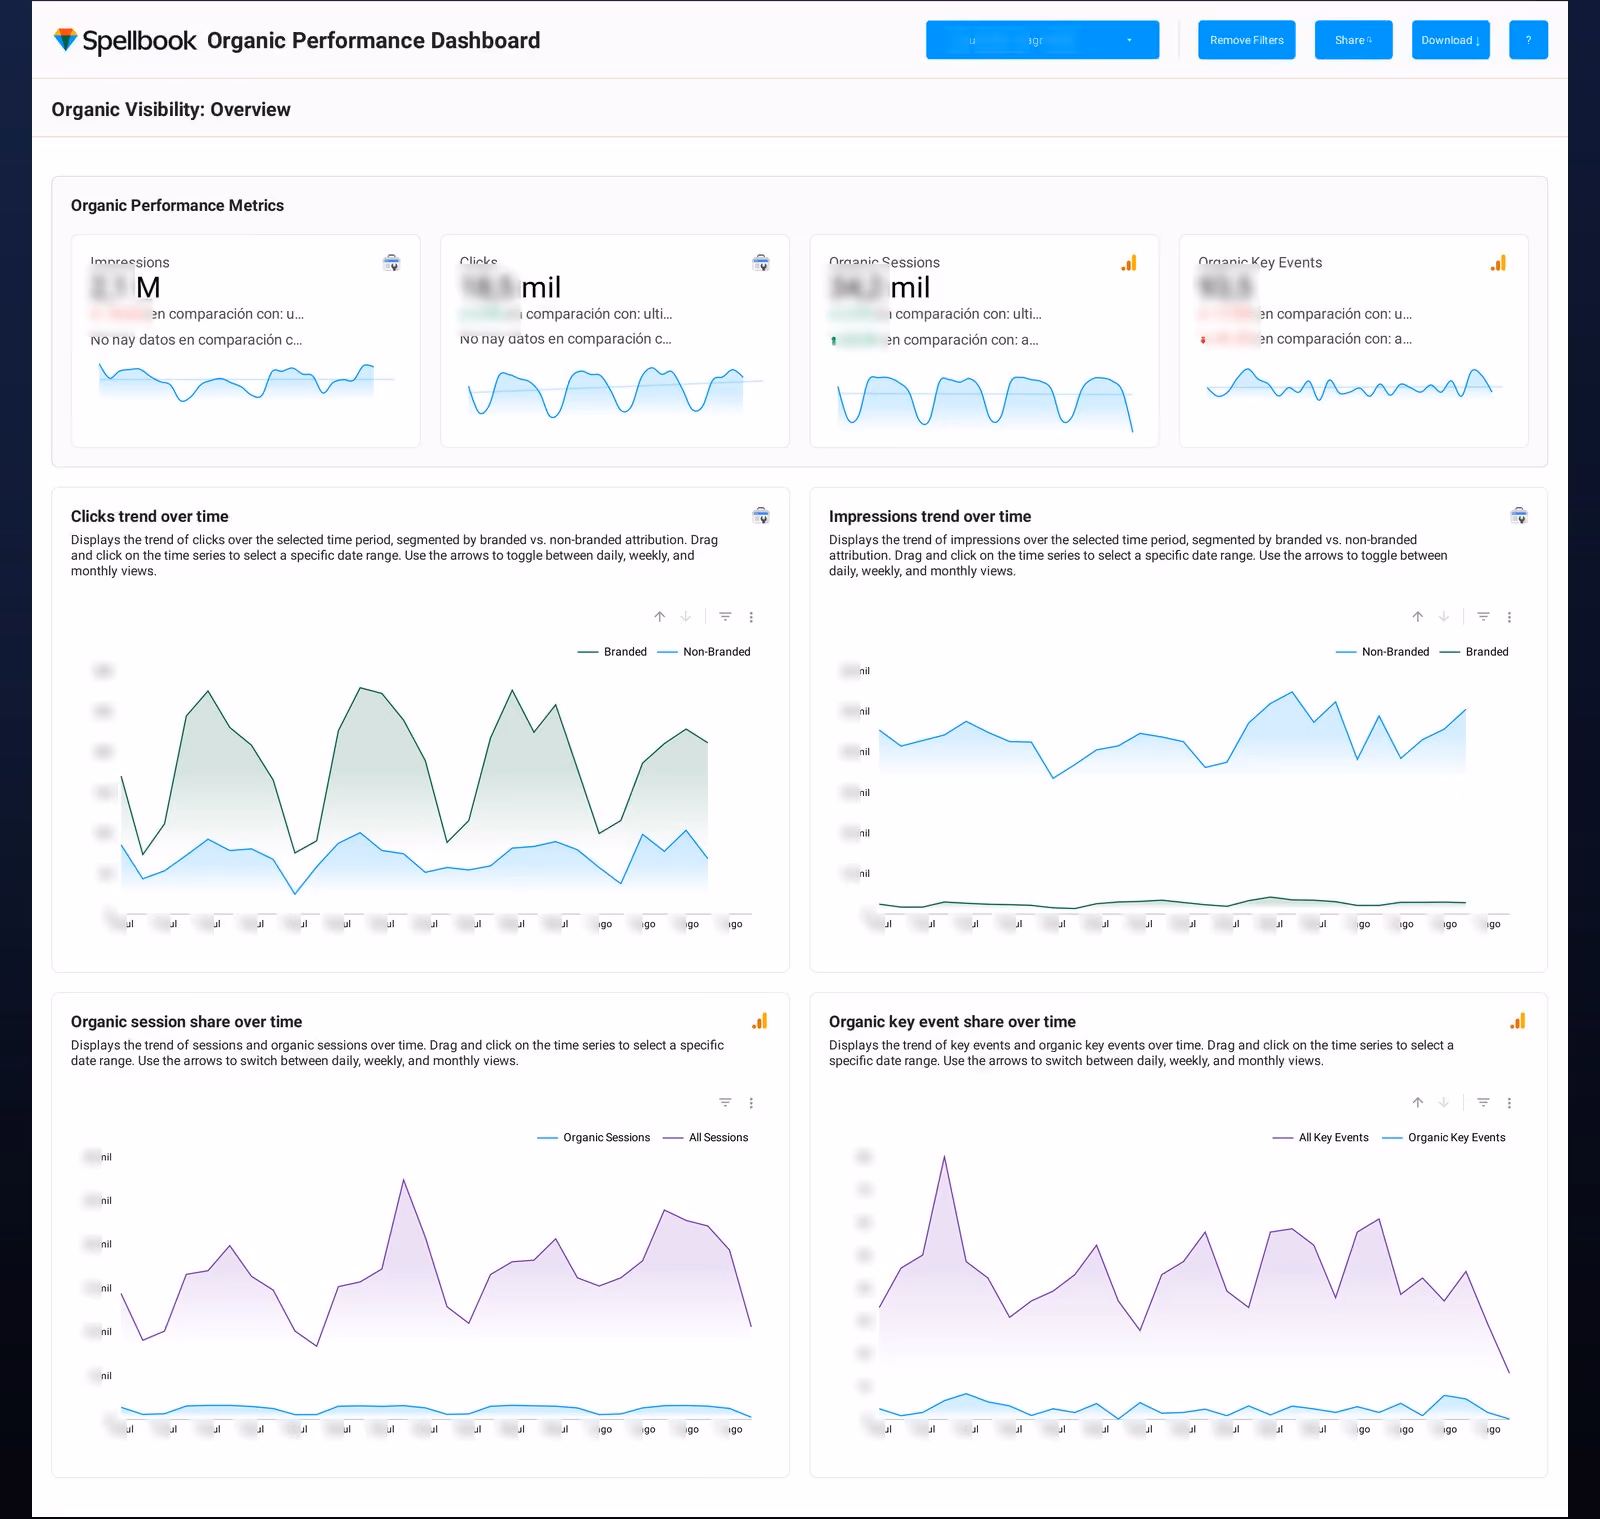1600x1519 pixels.
Task: Click the Organic Visibility: Overview heading
Action: point(171,110)
